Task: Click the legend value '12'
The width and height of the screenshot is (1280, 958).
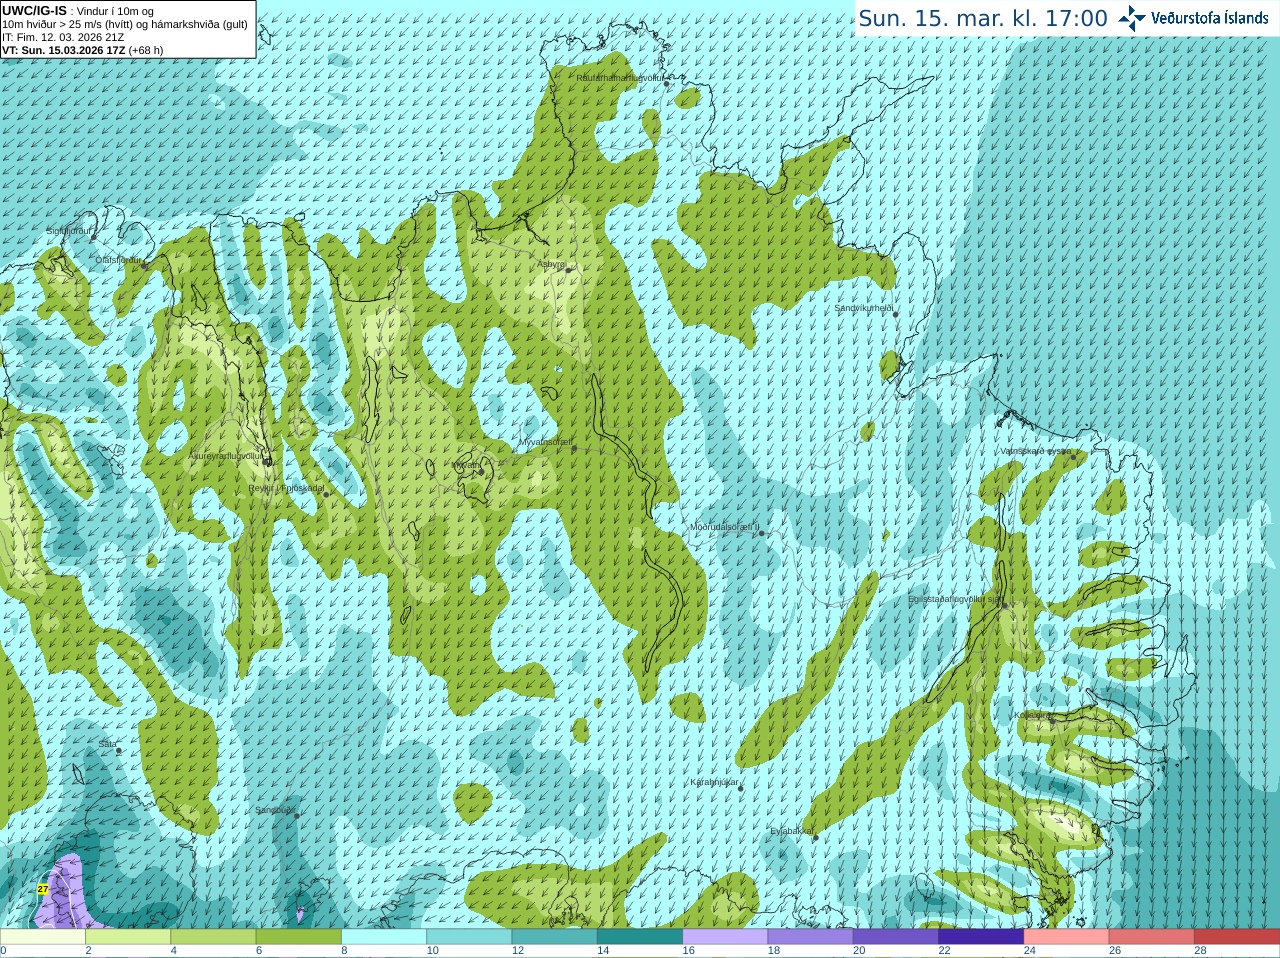Action: pos(518,951)
